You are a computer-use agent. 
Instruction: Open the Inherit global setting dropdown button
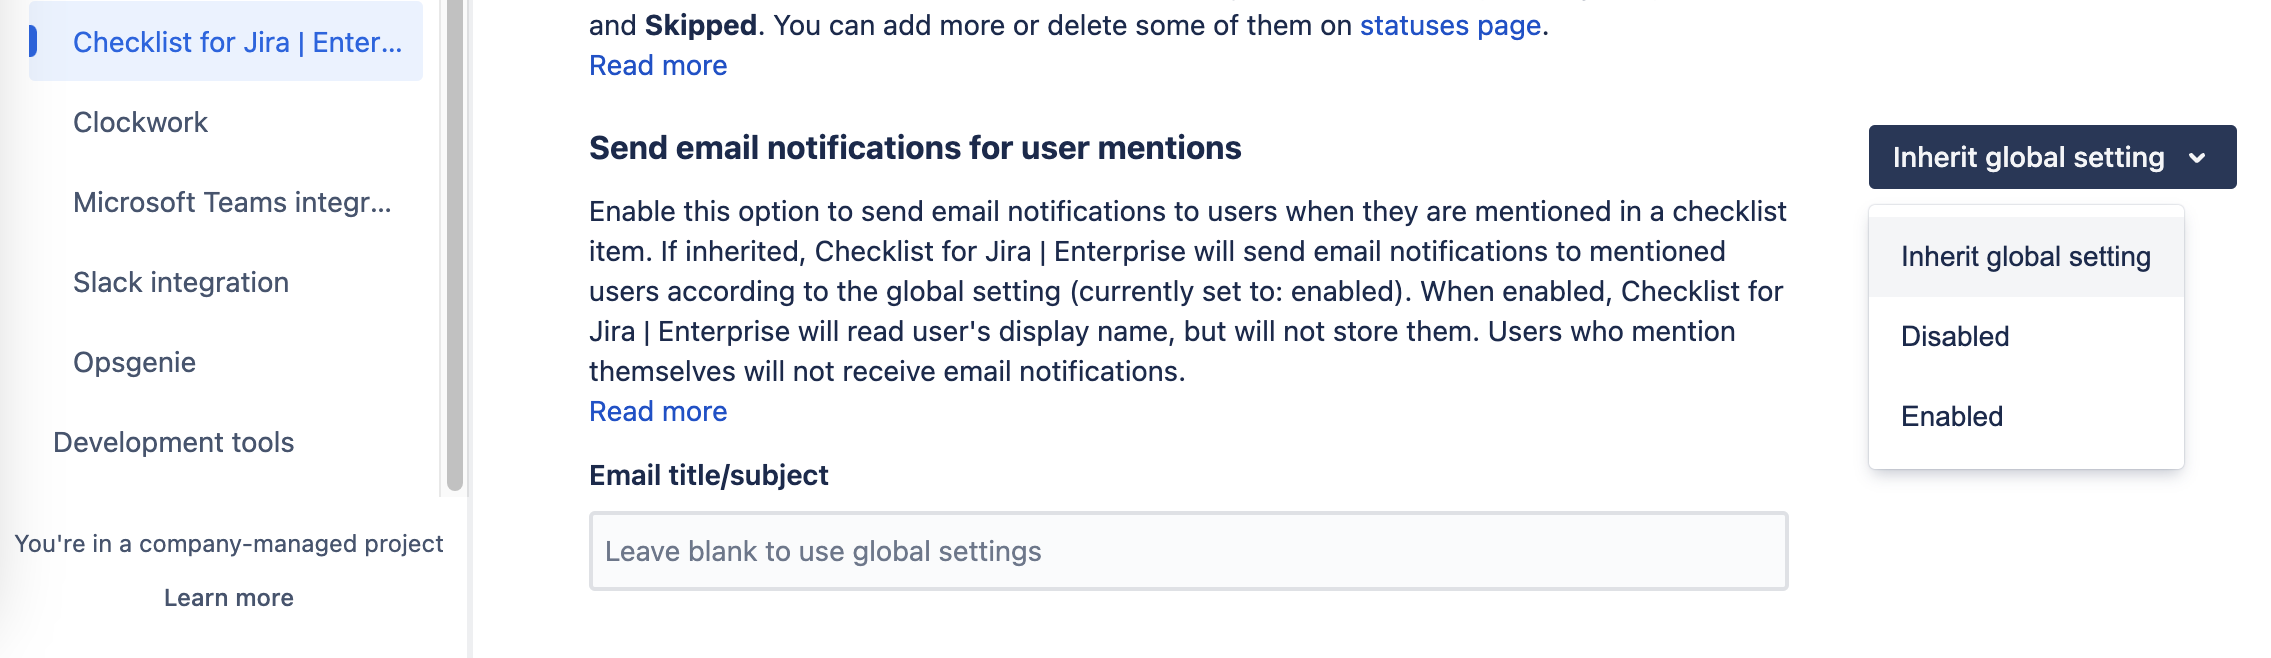tap(2050, 157)
